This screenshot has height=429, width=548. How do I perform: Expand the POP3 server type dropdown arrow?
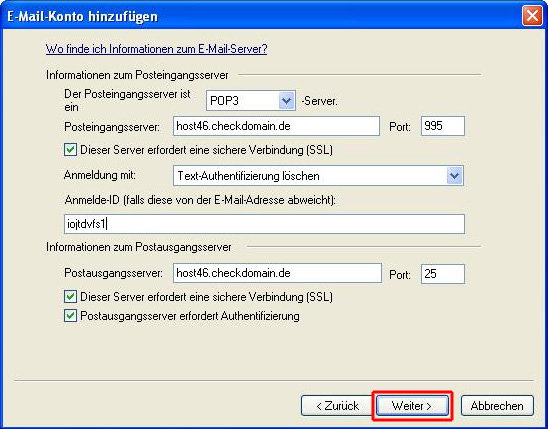(x=287, y=101)
